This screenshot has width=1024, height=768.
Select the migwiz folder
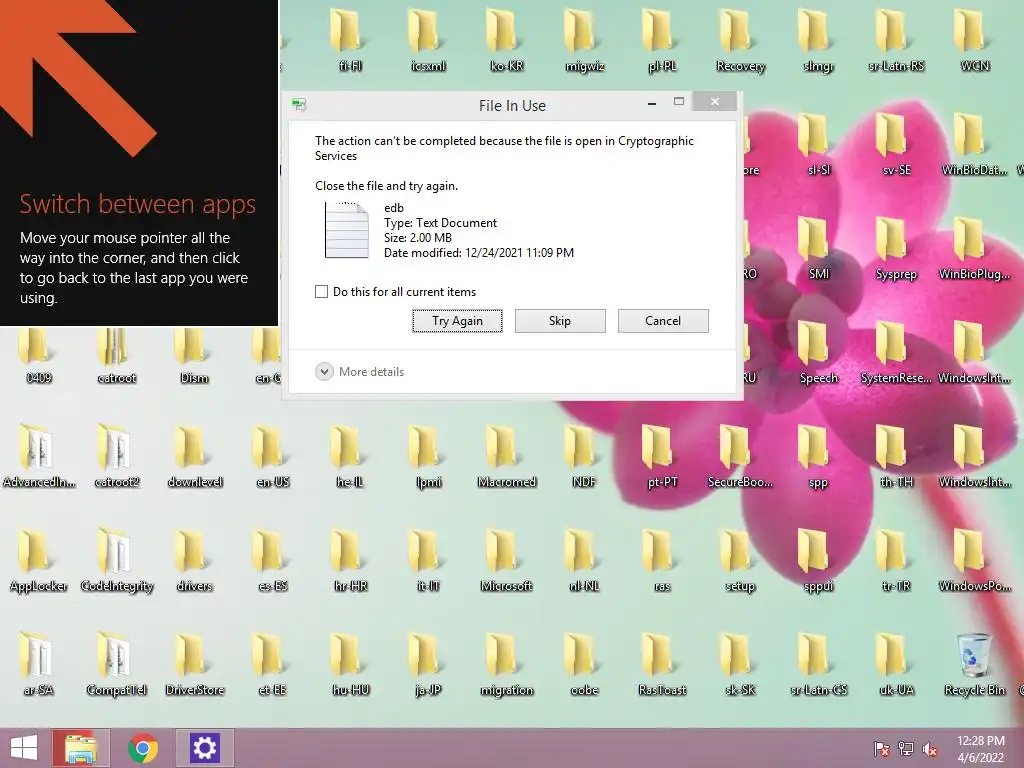click(x=584, y=40)
